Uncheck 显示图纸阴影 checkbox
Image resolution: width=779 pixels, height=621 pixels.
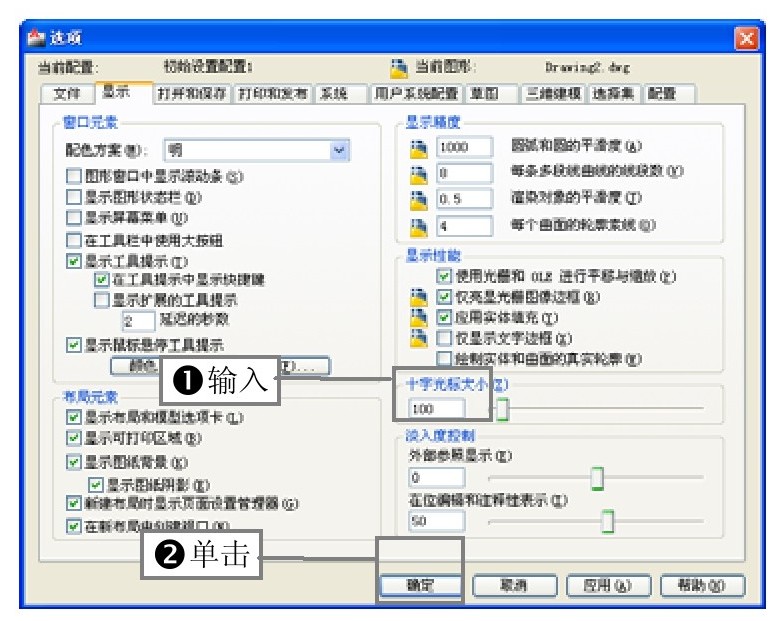[x=95, y=484]
